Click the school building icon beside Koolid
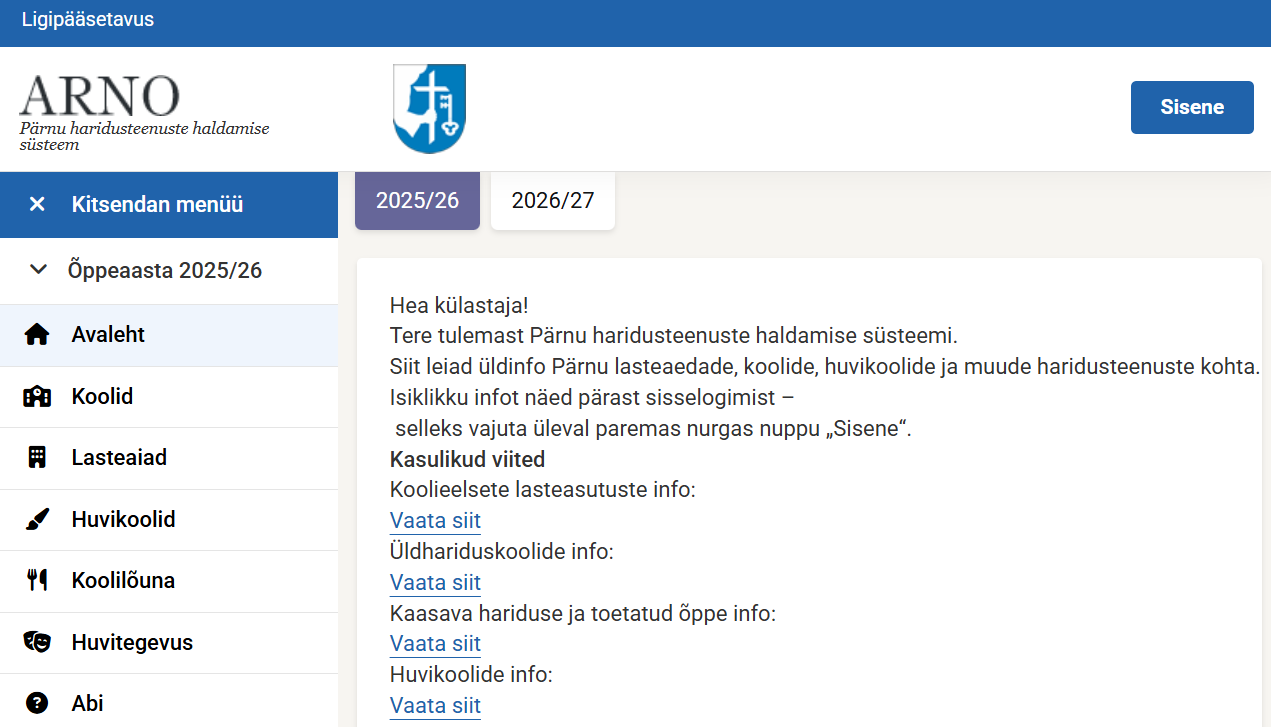Image resolution: width=1271 pixels, height=727 pixels. click(x=37, y=397)
